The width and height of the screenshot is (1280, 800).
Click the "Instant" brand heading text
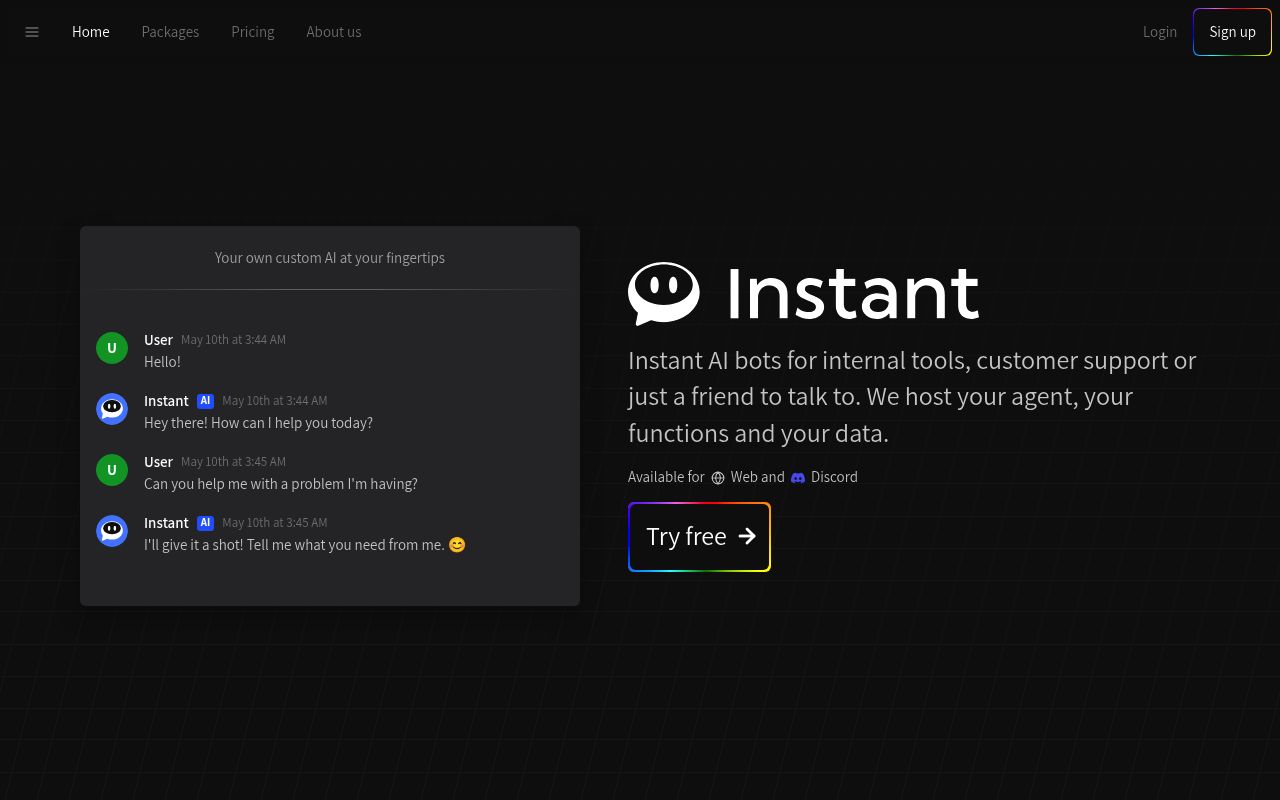(852, 293)
